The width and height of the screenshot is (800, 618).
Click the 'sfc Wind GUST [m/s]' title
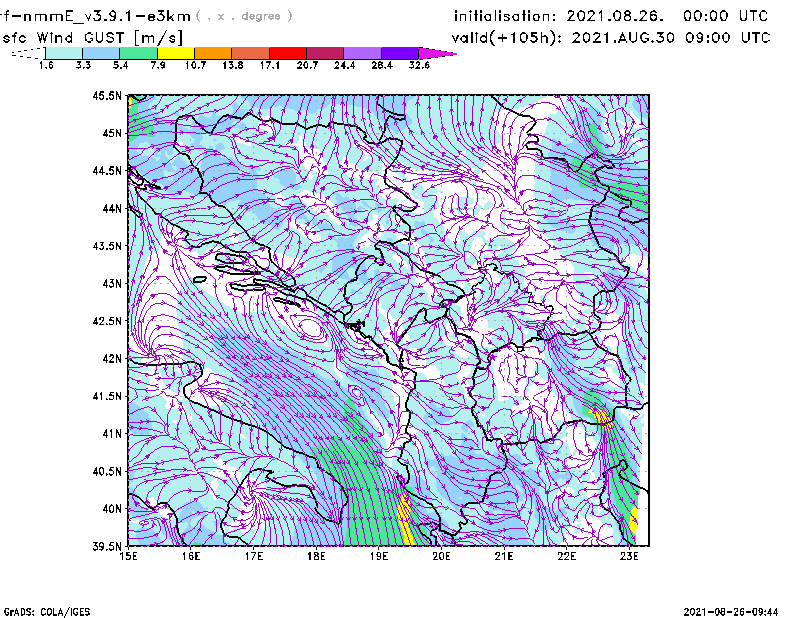pyautogui.click(x=92, y=38)
